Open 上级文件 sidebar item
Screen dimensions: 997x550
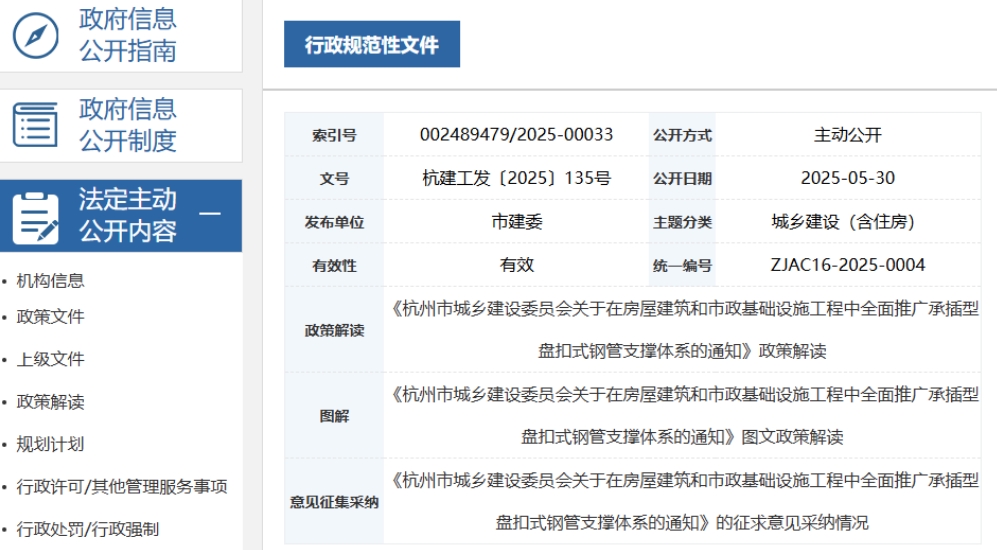50,359
